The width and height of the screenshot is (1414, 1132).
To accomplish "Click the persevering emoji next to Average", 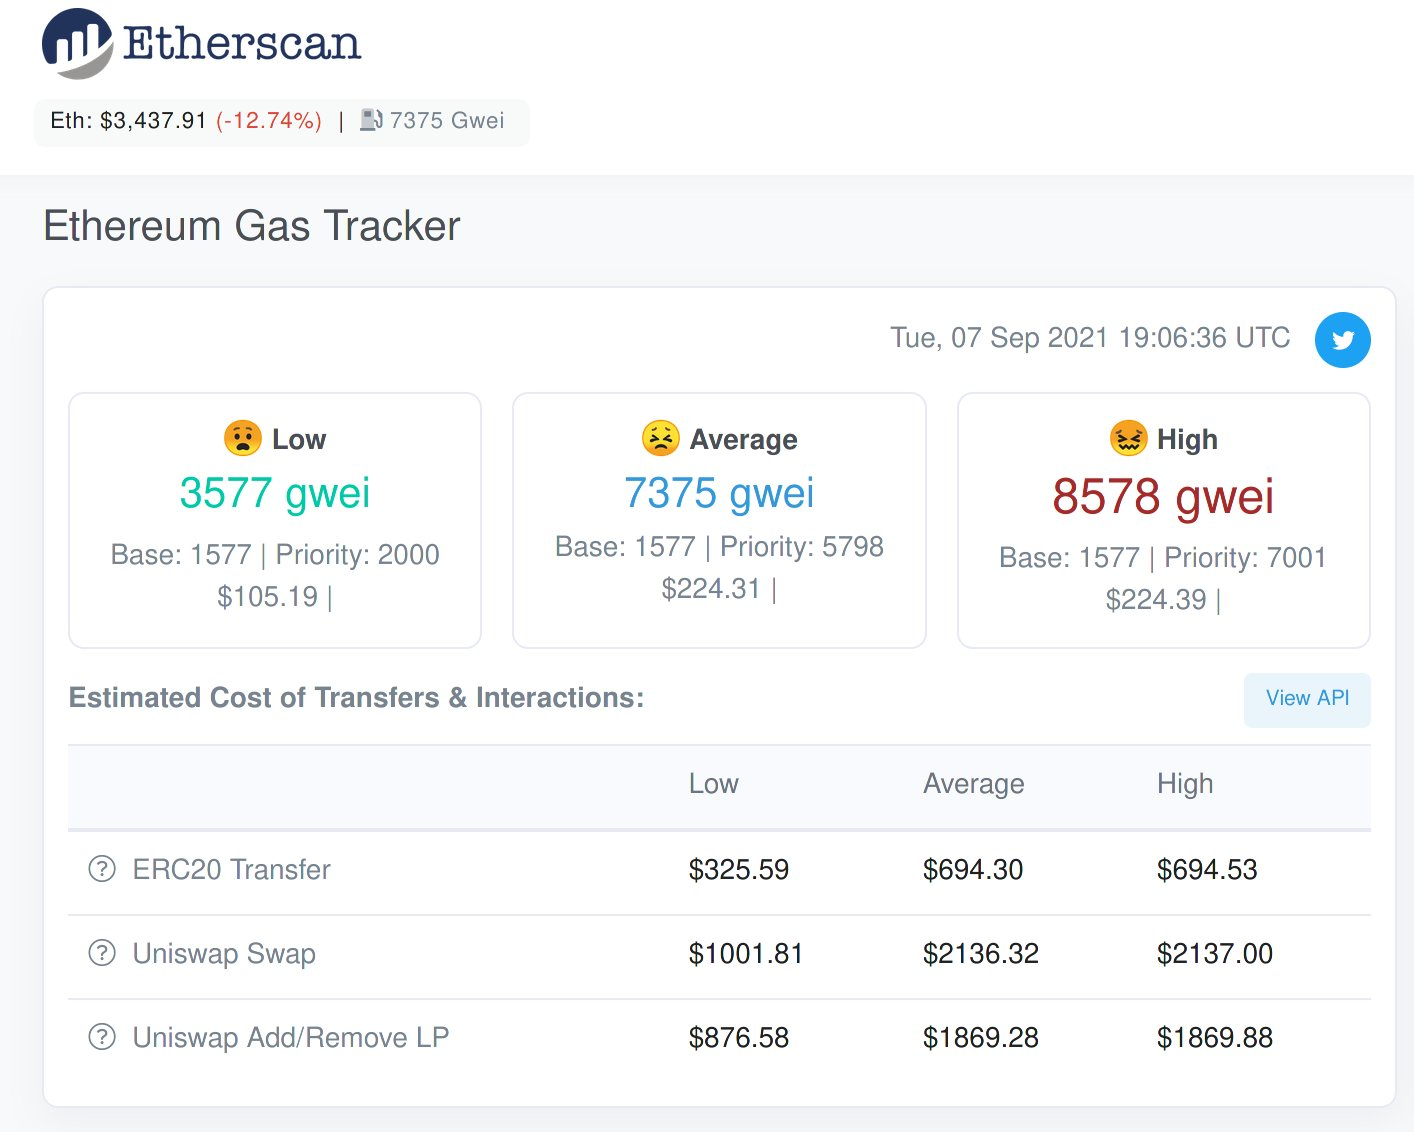I will tap(660, 438).
